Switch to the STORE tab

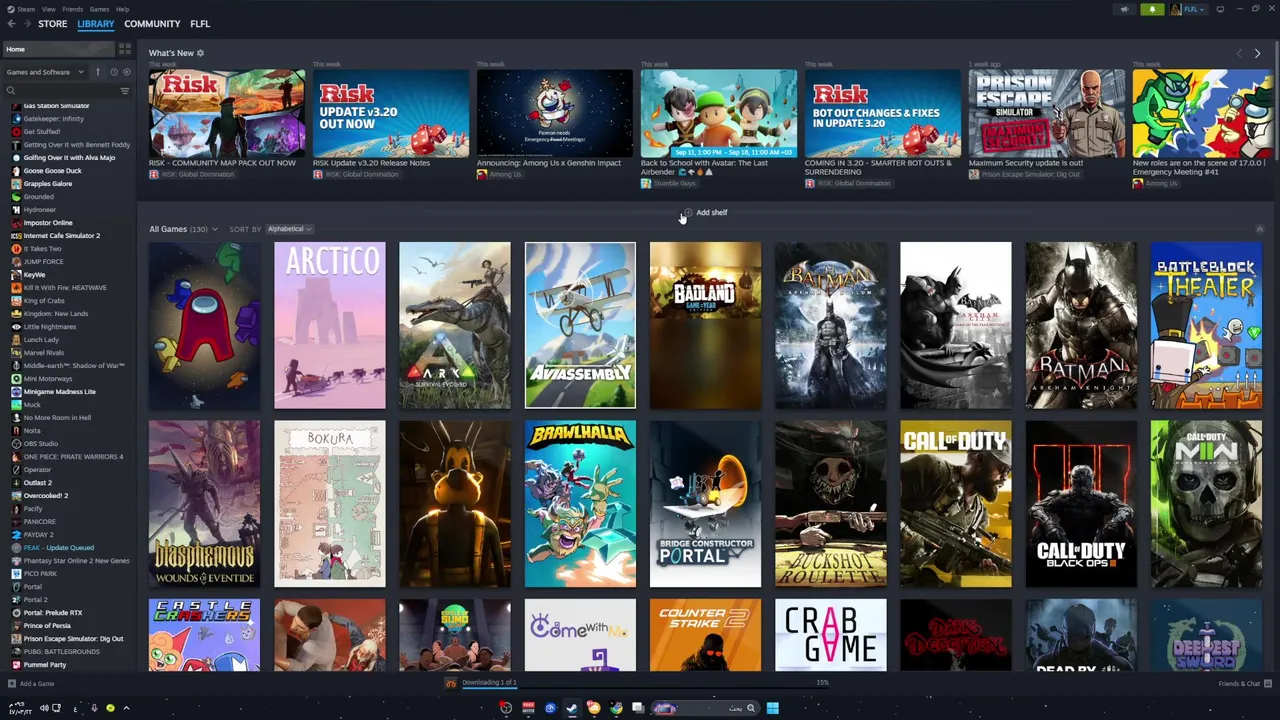[x=53, y=24]
